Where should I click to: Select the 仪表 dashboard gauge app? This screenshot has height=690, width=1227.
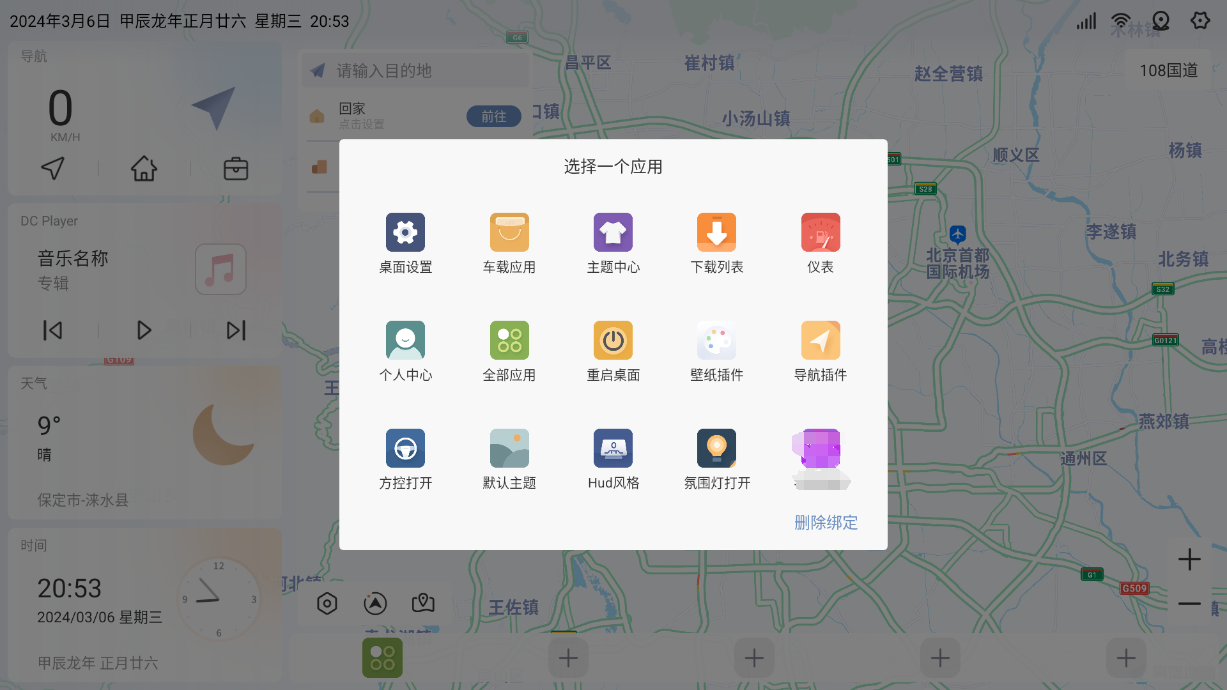tap(820, 233)
